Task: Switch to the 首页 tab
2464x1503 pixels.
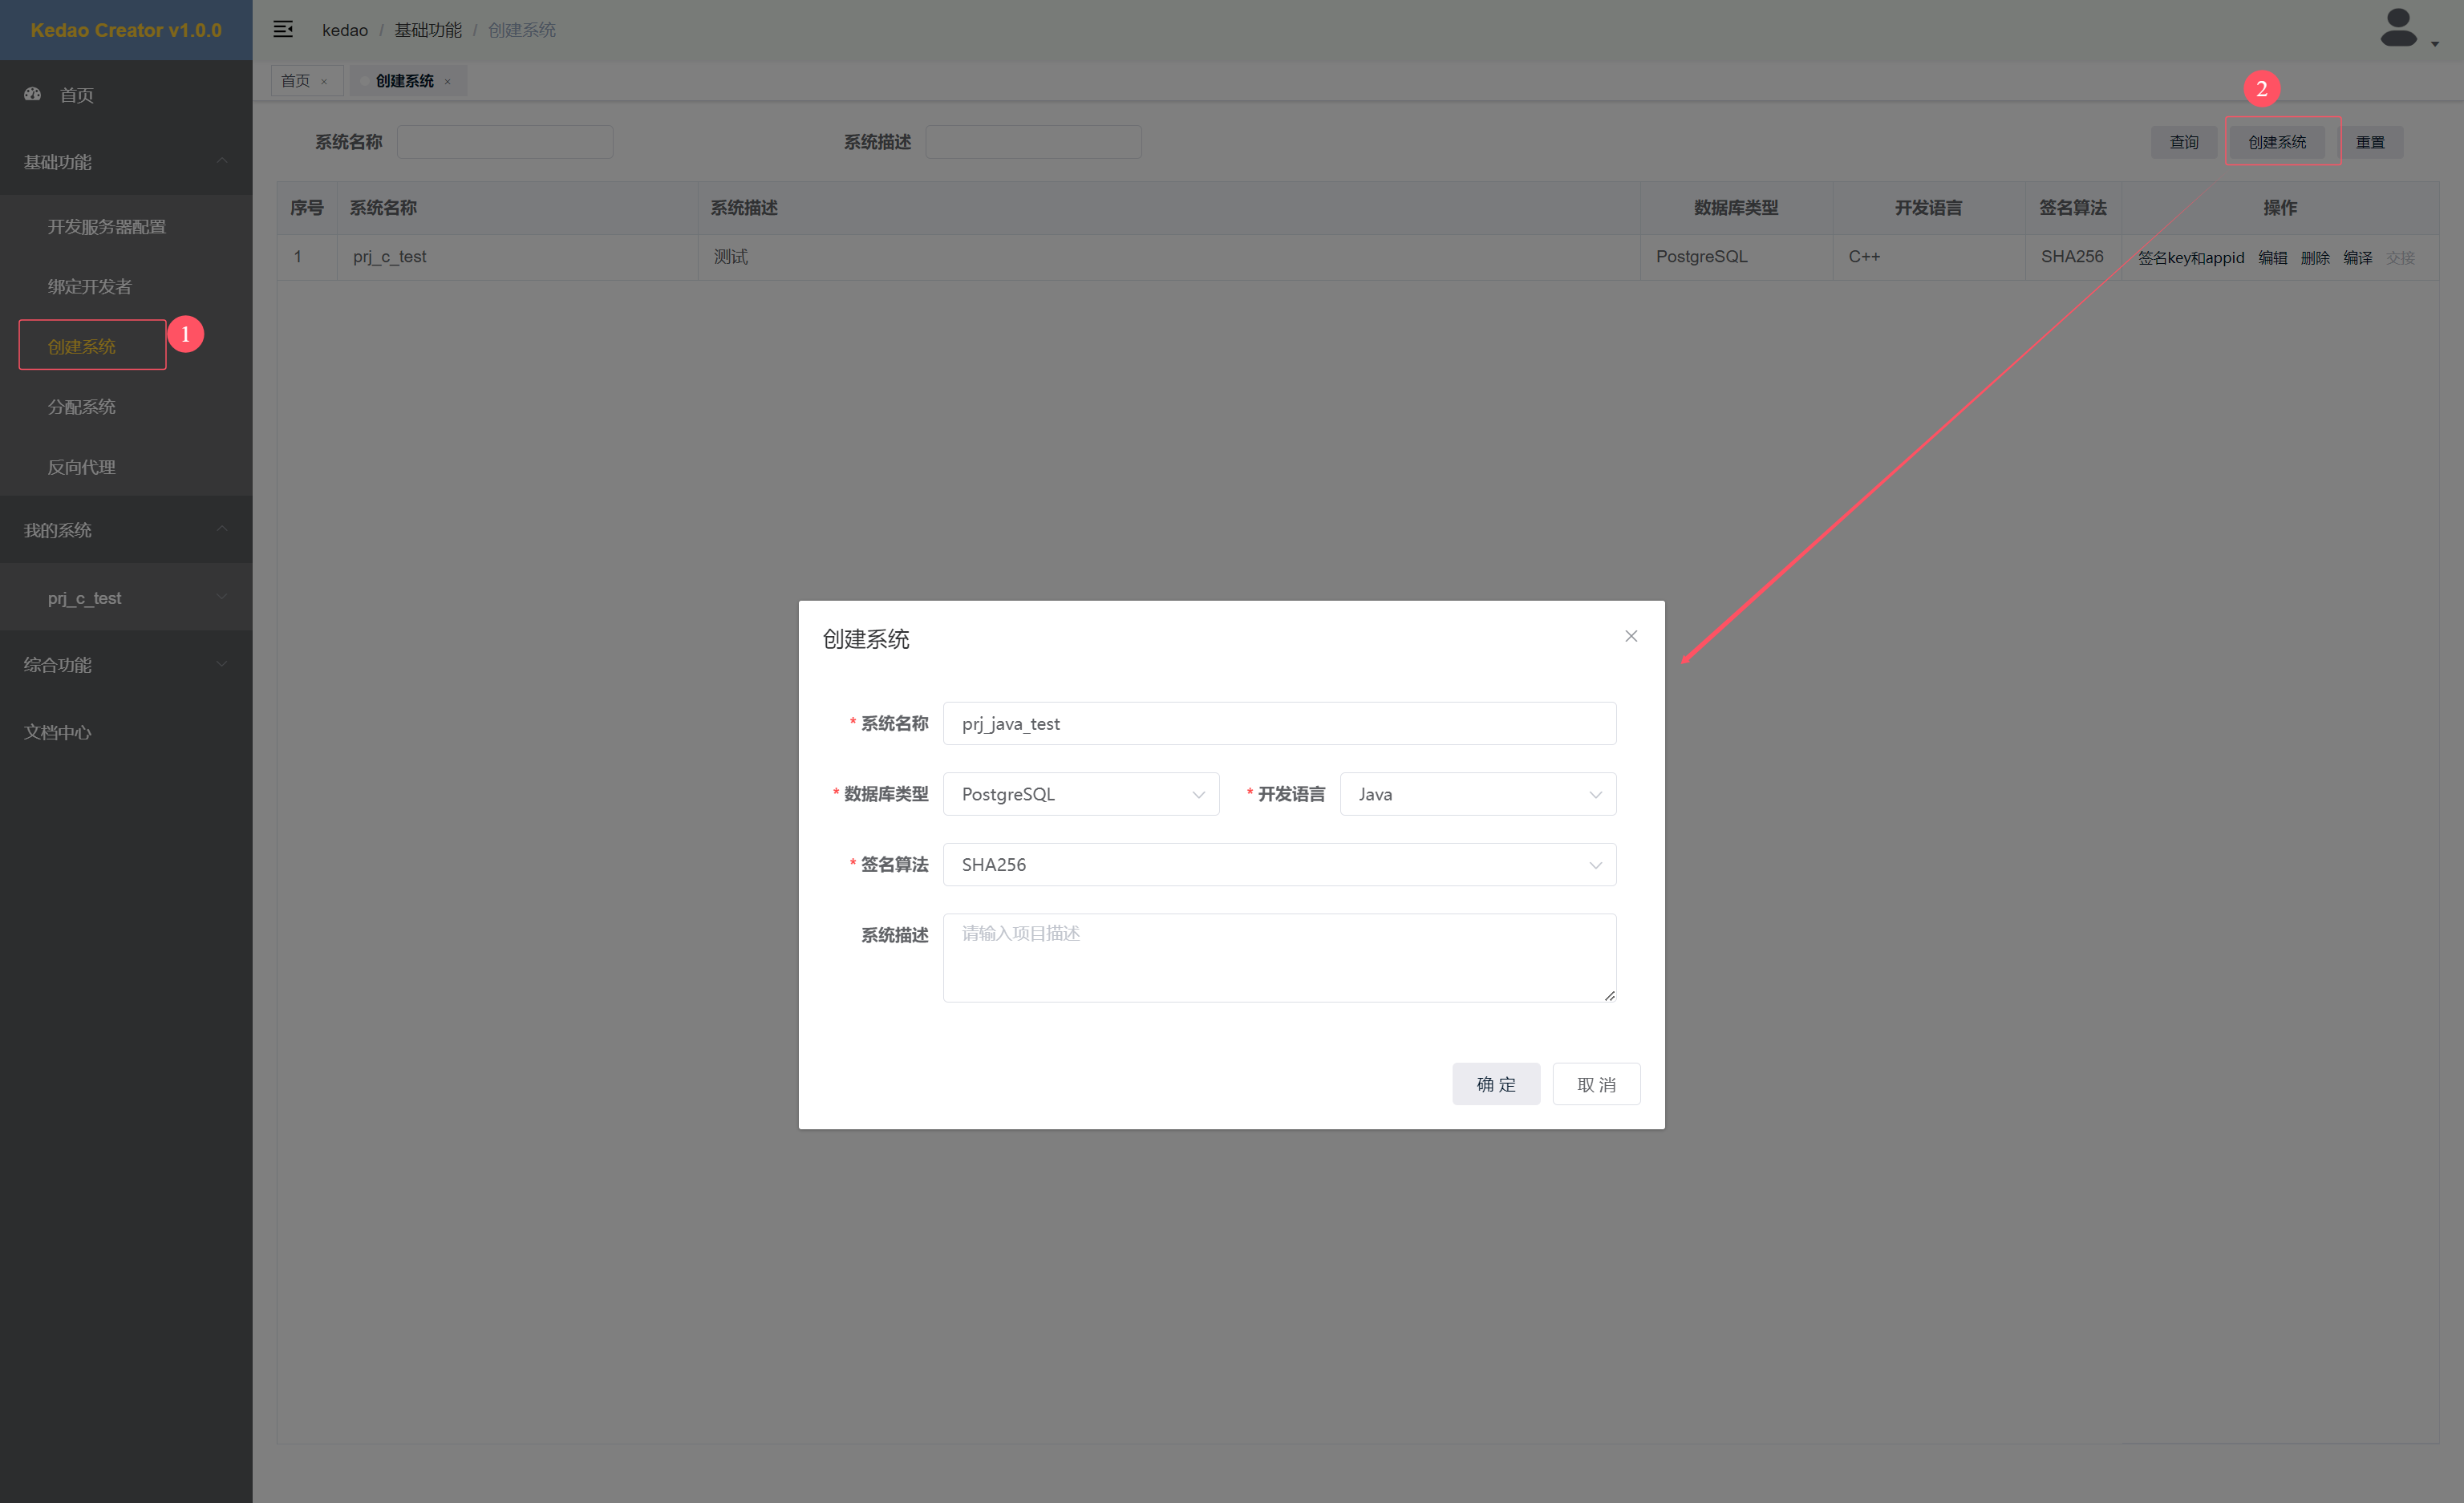Action: point(295,81)
